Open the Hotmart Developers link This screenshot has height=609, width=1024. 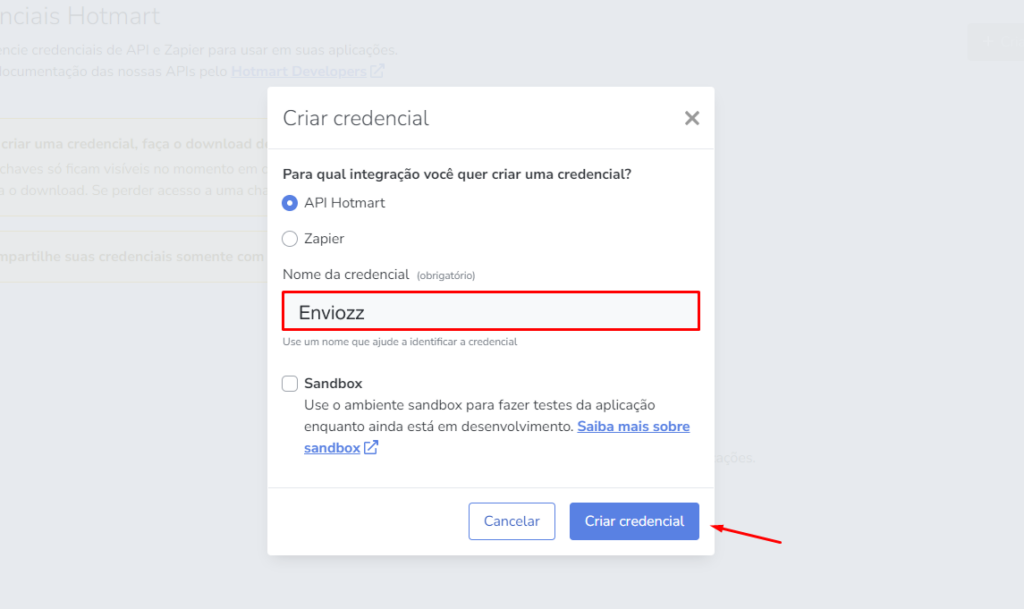point(298,71)
